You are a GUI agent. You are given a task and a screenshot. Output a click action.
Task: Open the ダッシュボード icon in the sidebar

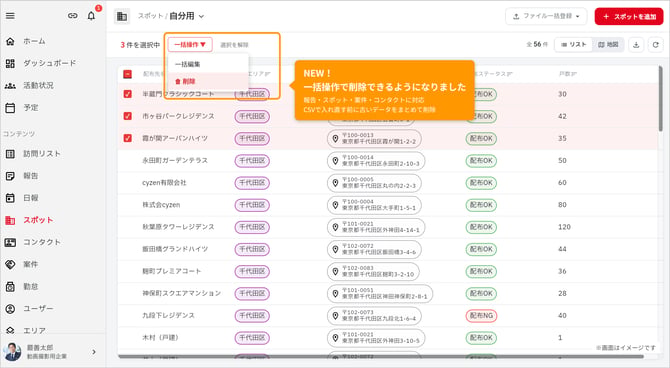[x=10, y=63]
